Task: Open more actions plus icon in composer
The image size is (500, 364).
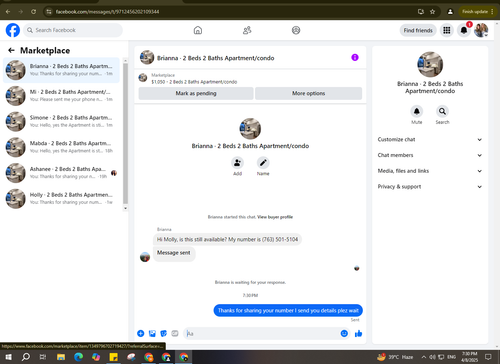Action: tap(141, 333)
